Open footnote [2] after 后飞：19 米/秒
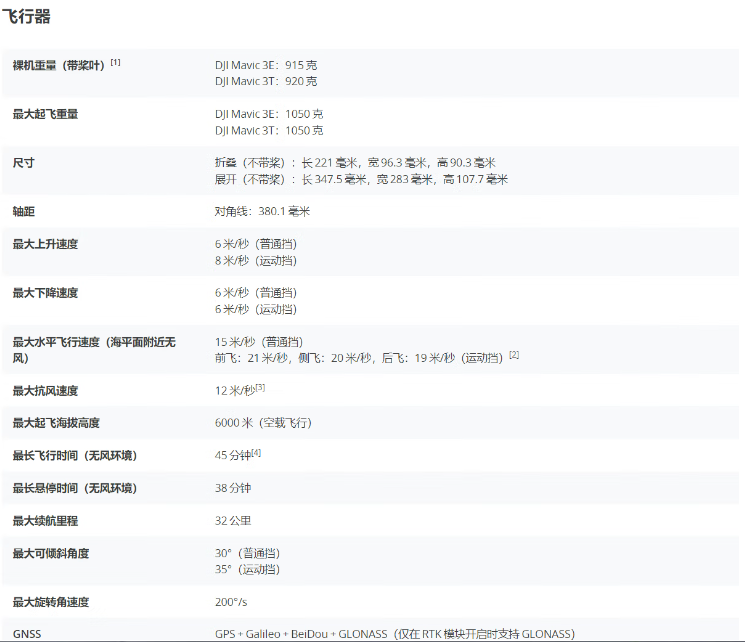Viewport: 745px width, 642px height. 514,355
